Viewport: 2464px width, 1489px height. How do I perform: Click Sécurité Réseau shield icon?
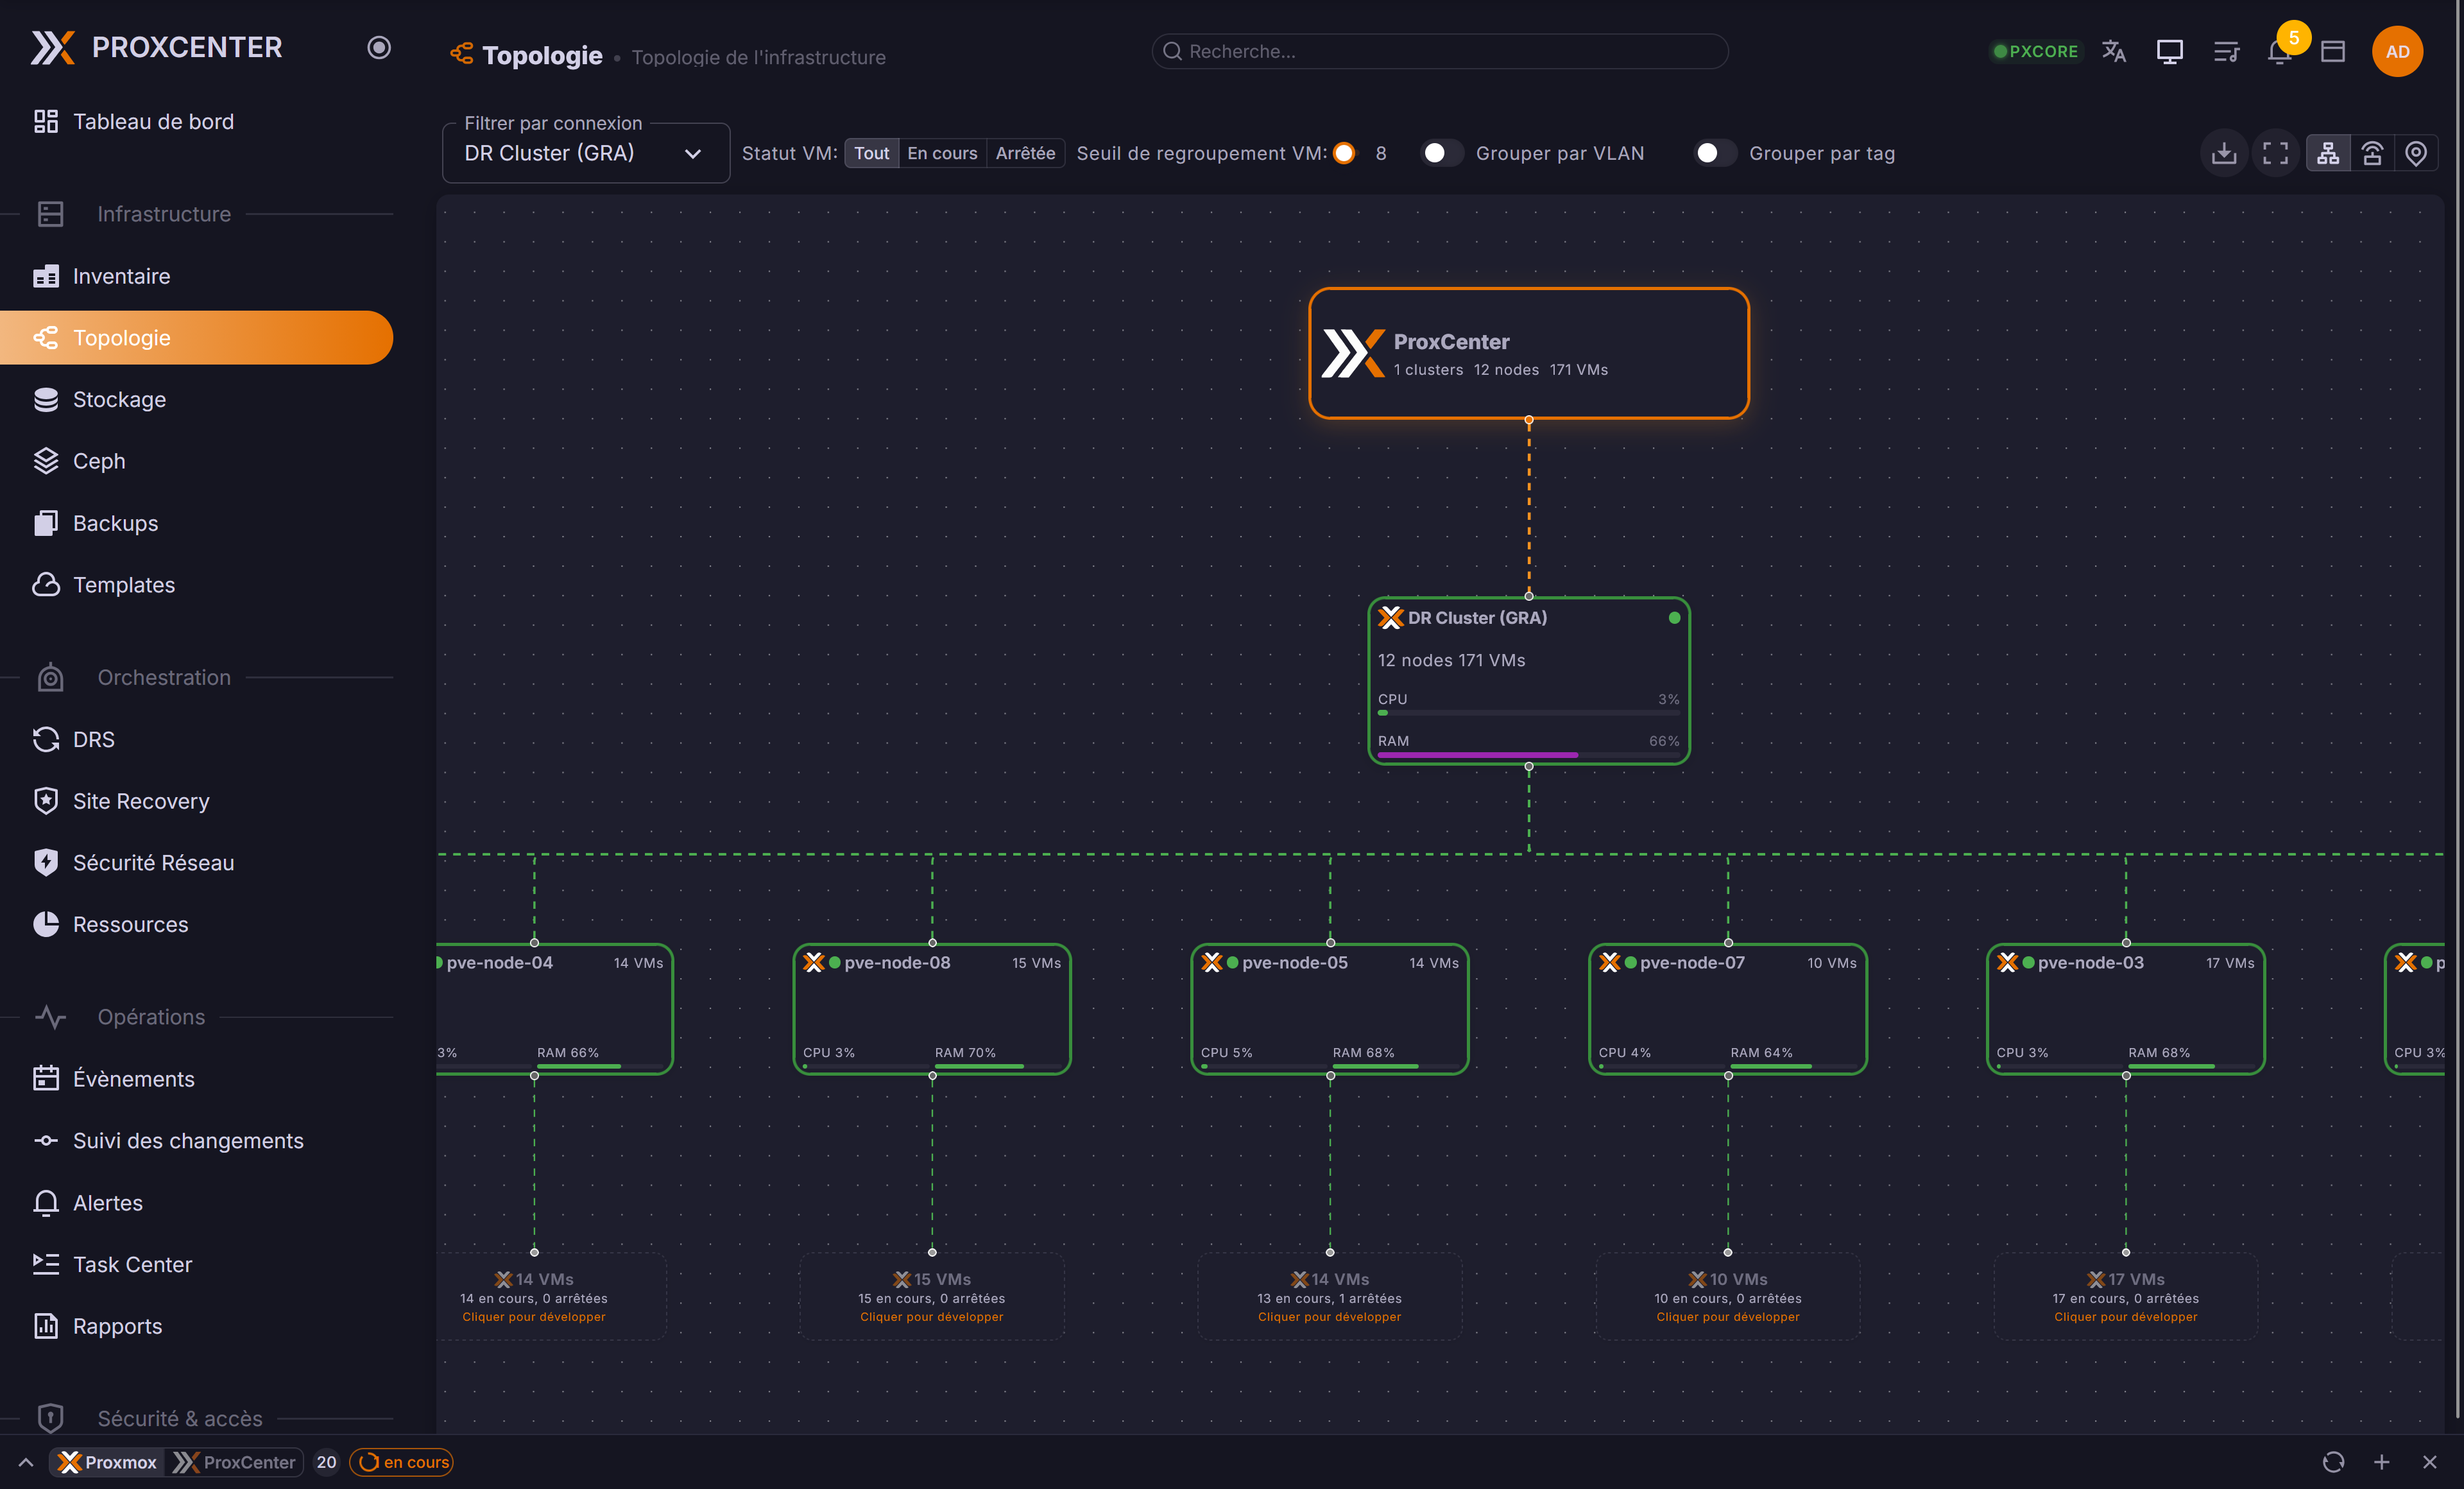tap(46, 862)
